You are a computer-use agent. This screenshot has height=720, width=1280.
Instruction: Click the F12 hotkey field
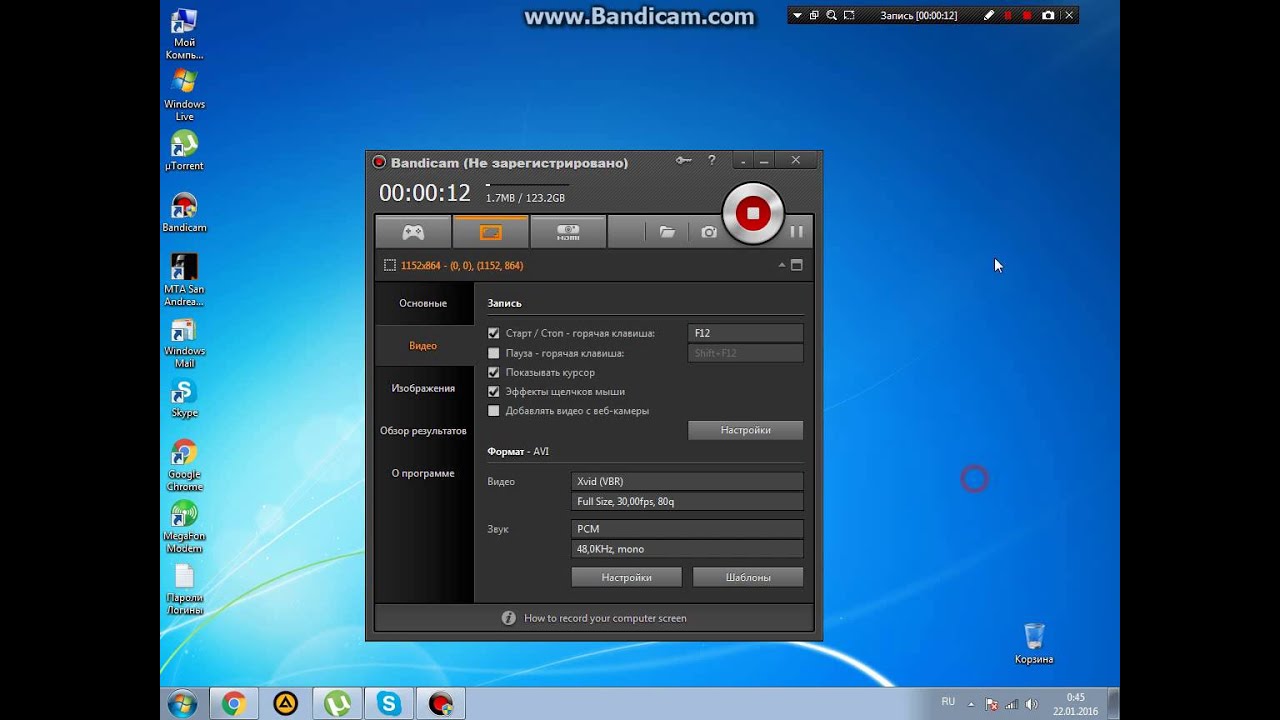tap(745, 333)
